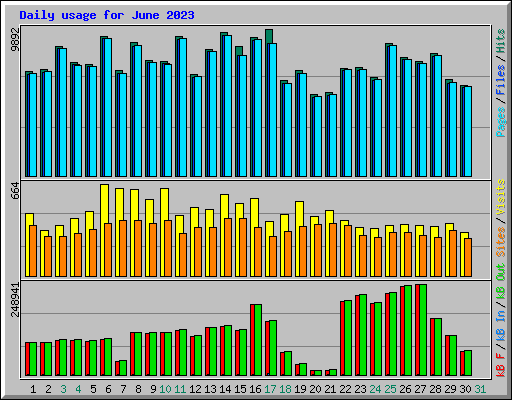
Task: Select green weekend day 3 label
Action: 63,389
